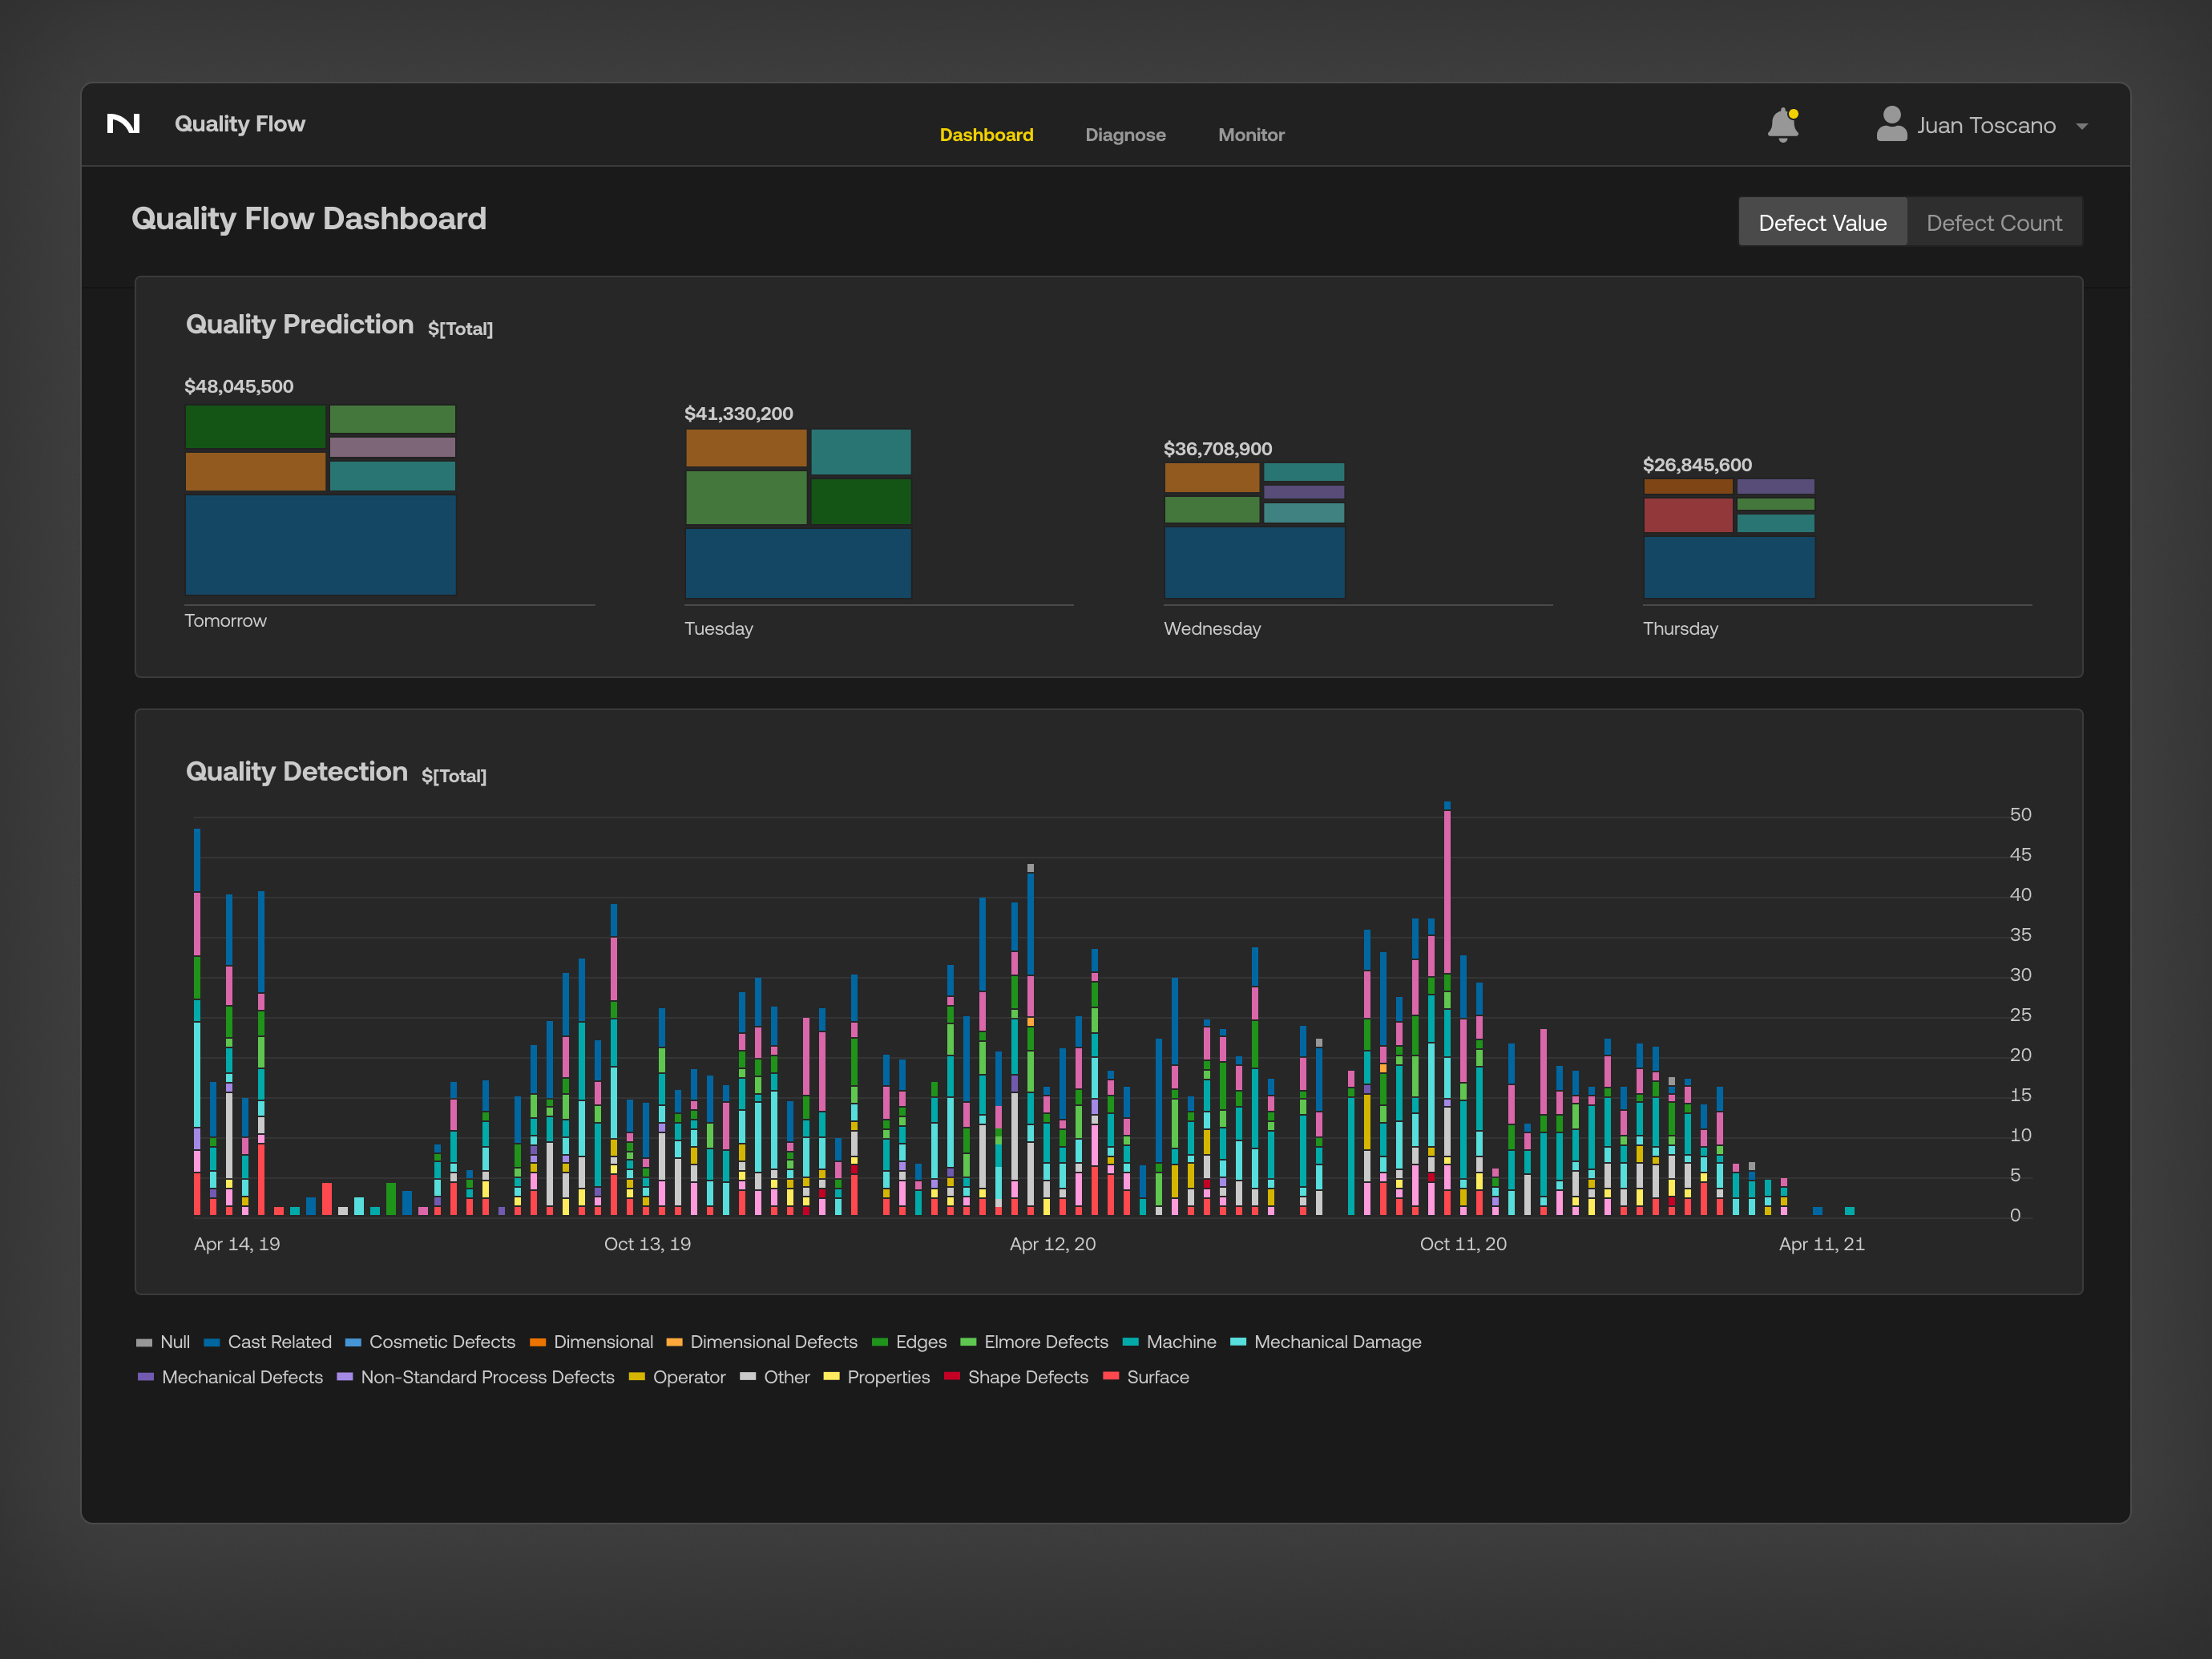Click the Shape Defects legend marker
The width and height of the screenshot is (2212, 1659).
pyautogui.click(x=952, y=1377)
